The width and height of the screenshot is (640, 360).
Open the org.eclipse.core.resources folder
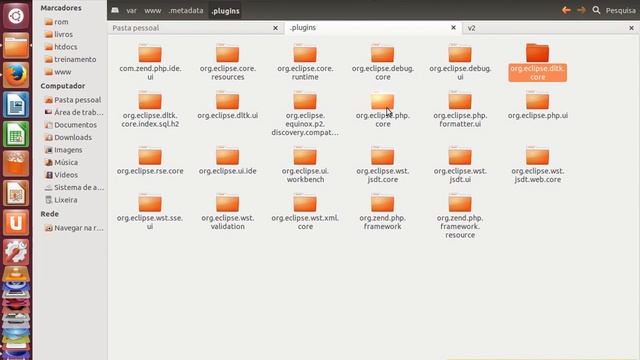point(228,61)
